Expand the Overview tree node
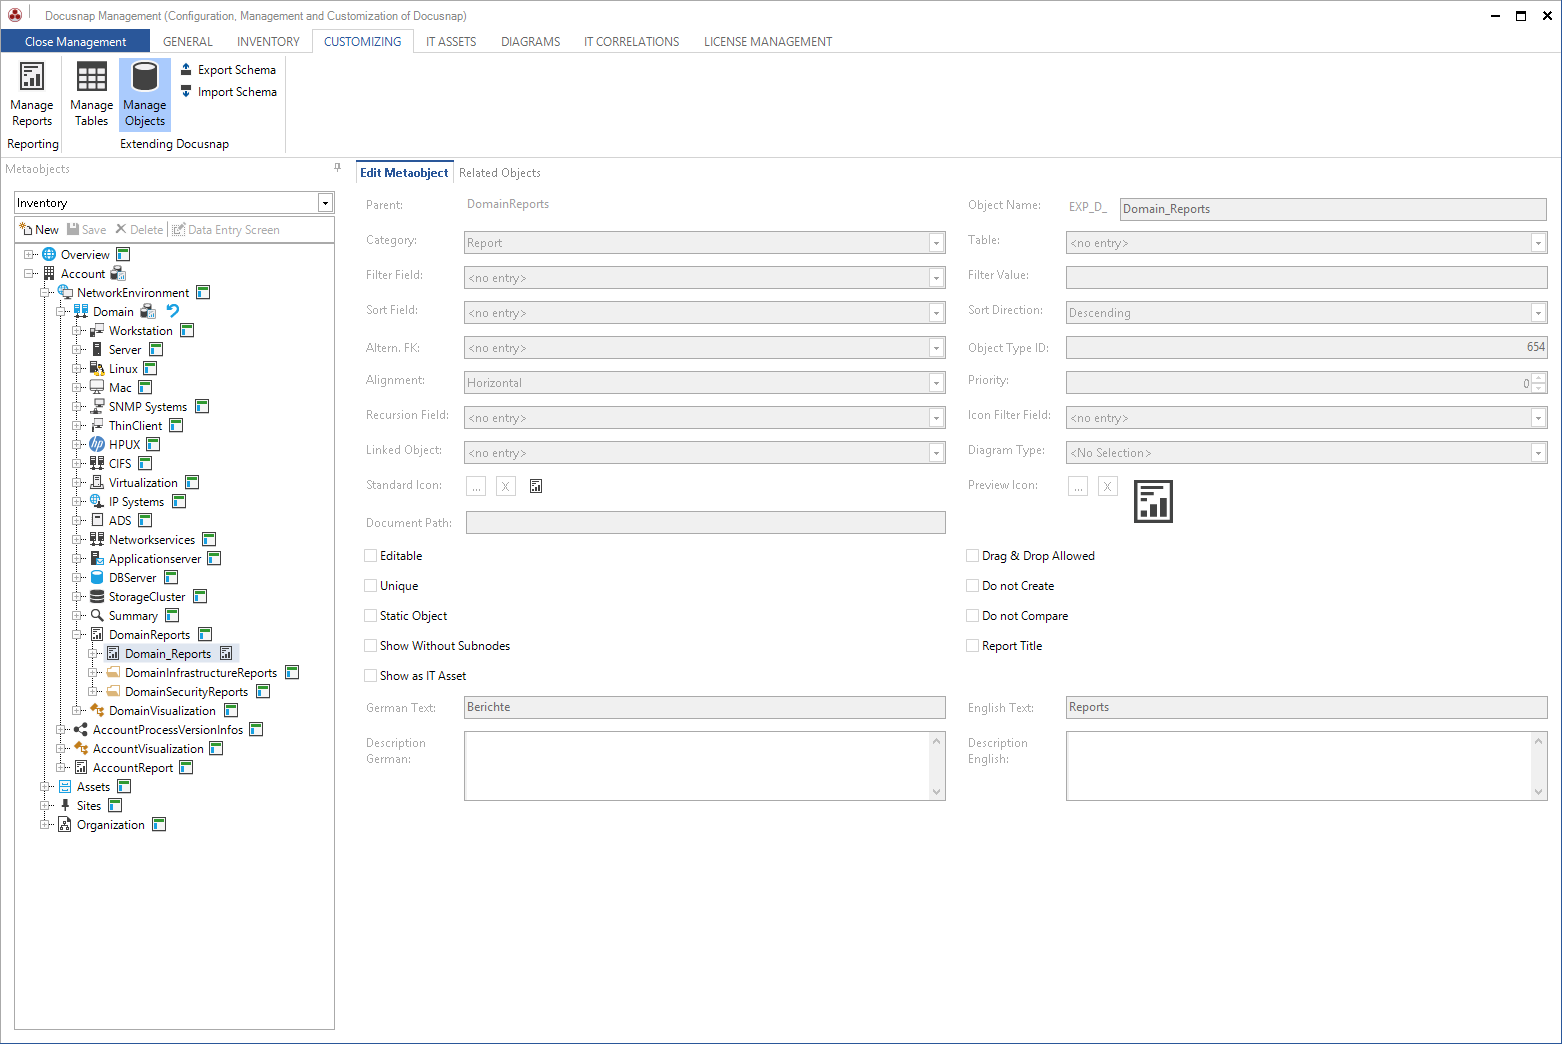The image size is (1562, 1044). [29, 254]
